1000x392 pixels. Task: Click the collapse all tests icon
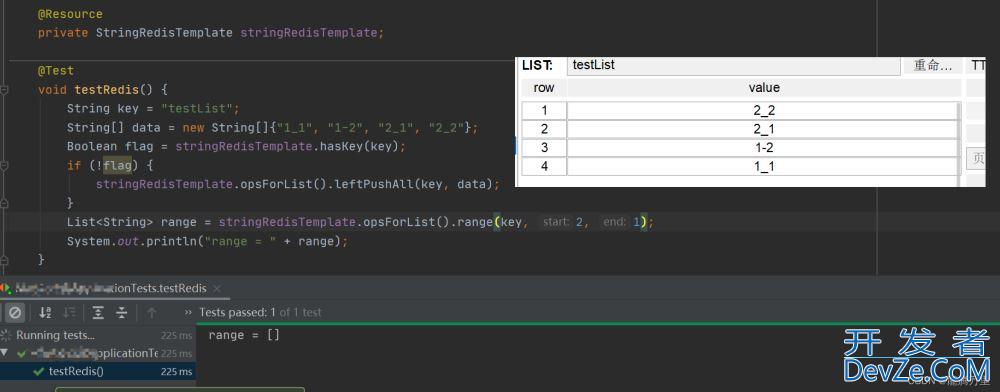(x=122, y=312)
